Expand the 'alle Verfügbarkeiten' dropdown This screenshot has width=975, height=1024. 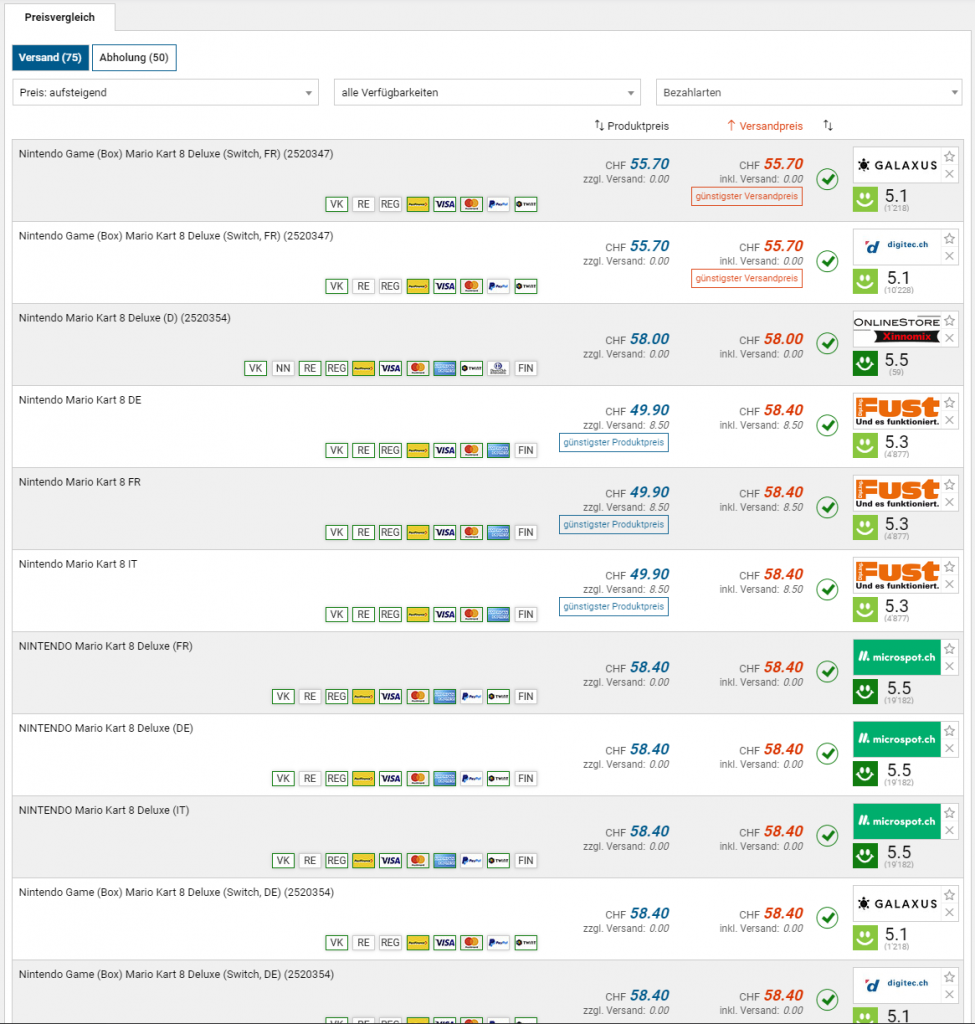(486, 93)
